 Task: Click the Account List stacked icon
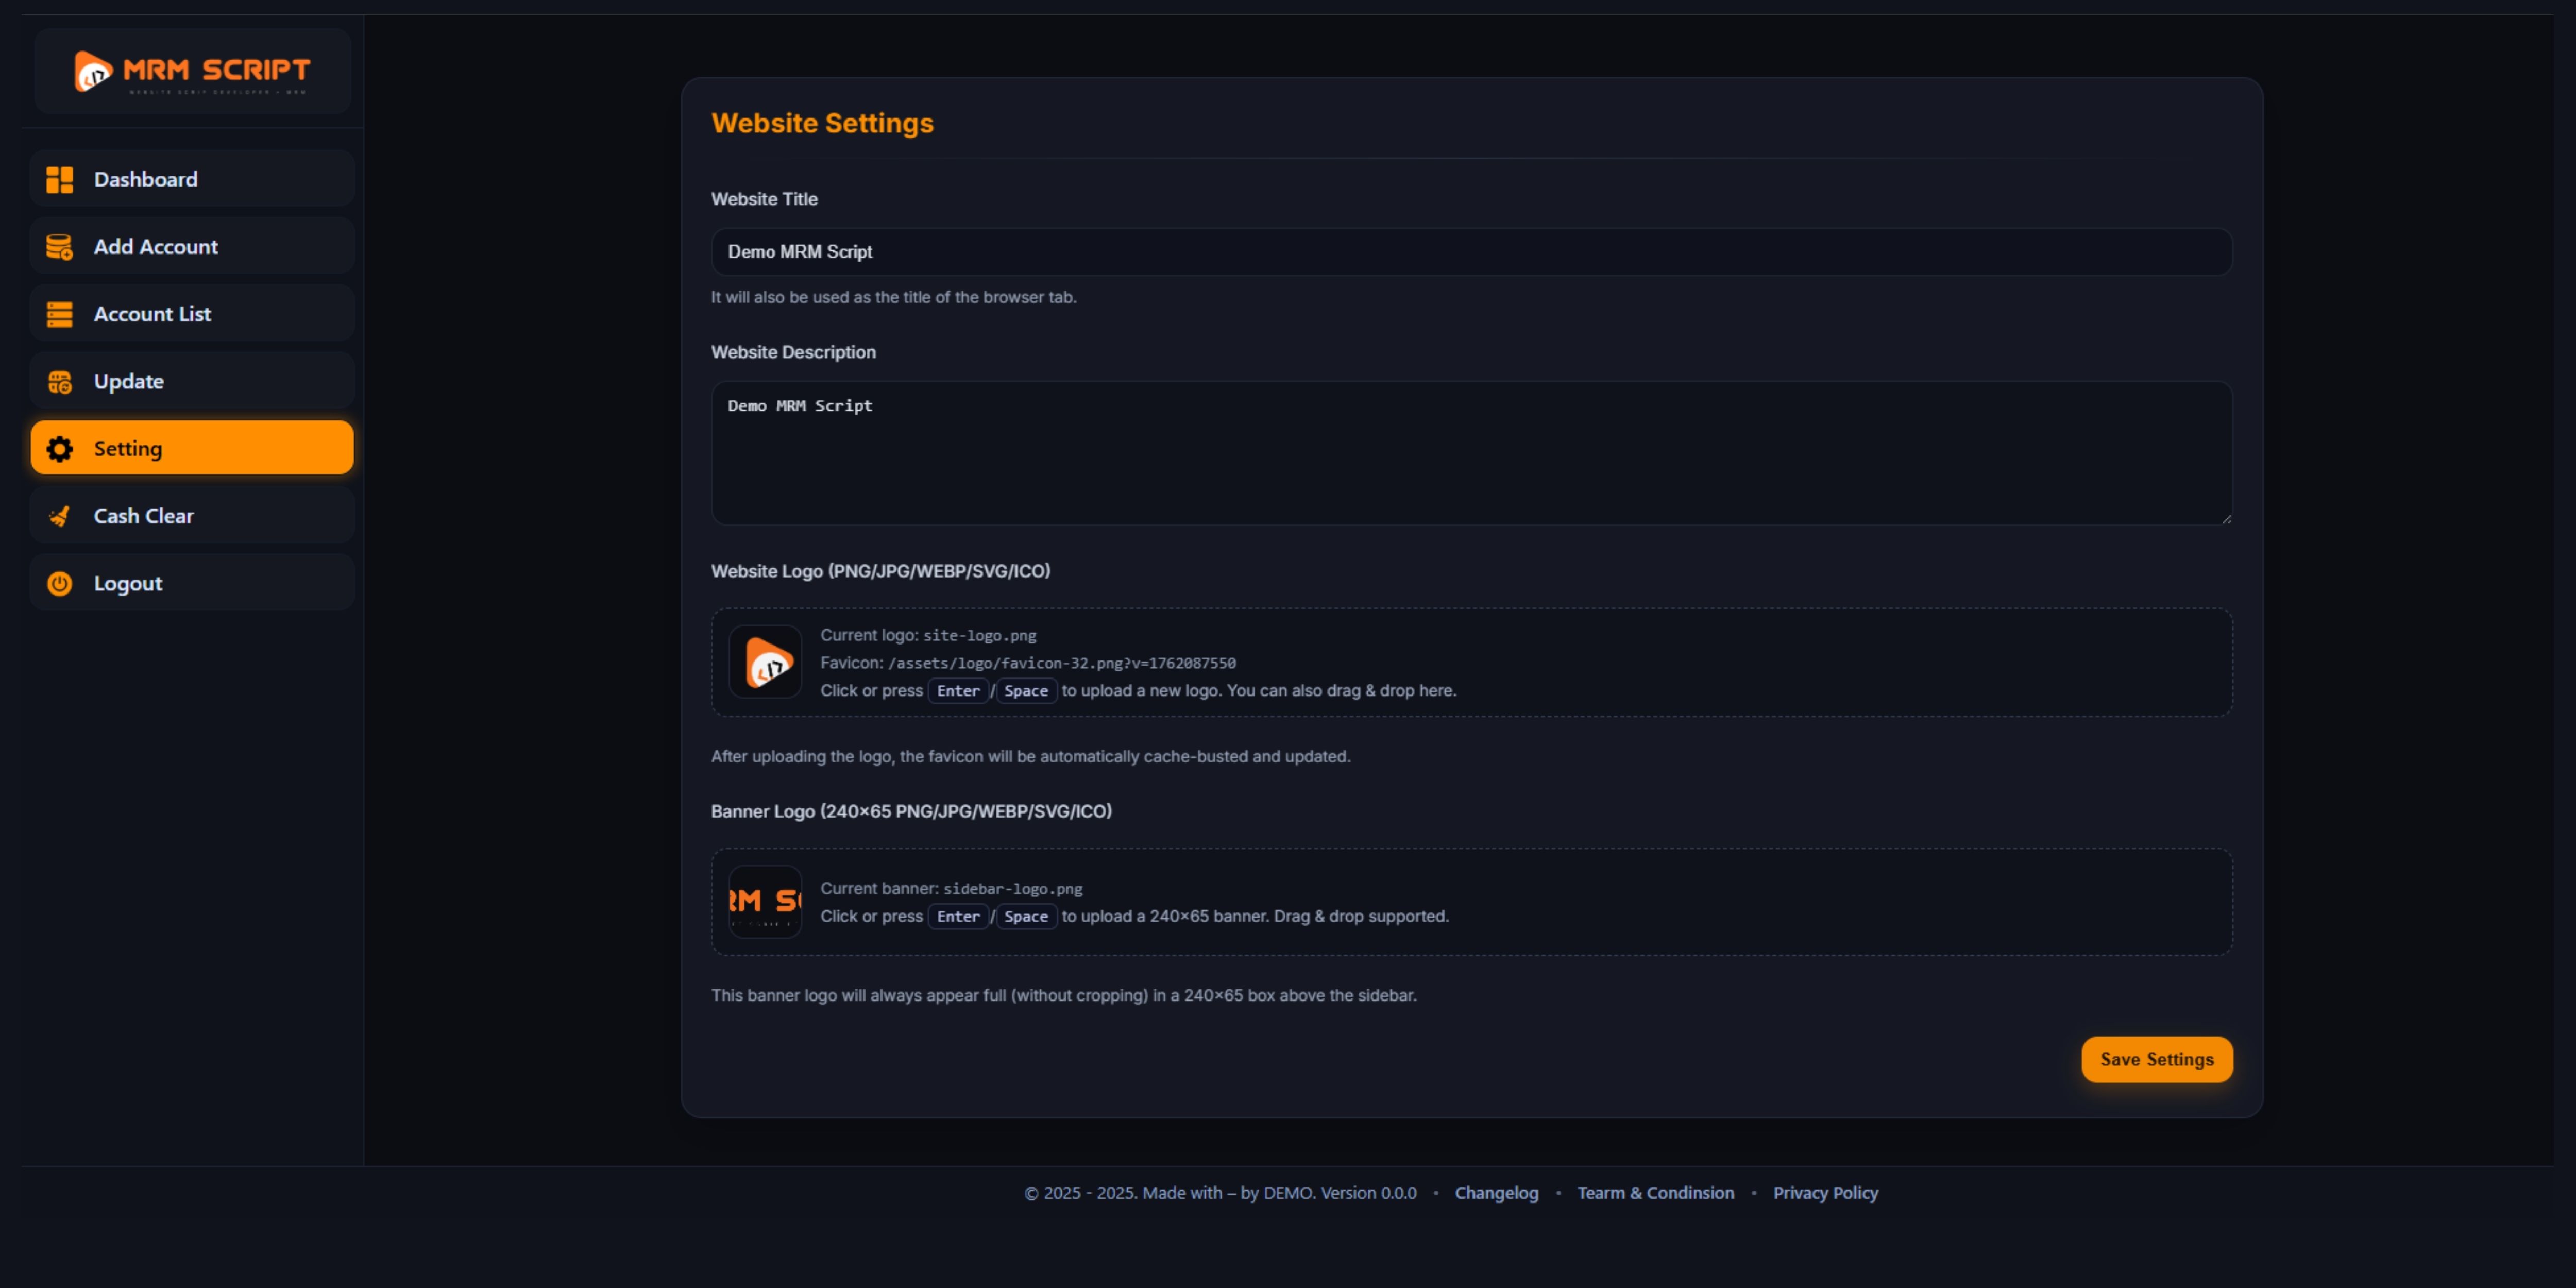pos(60,314)
